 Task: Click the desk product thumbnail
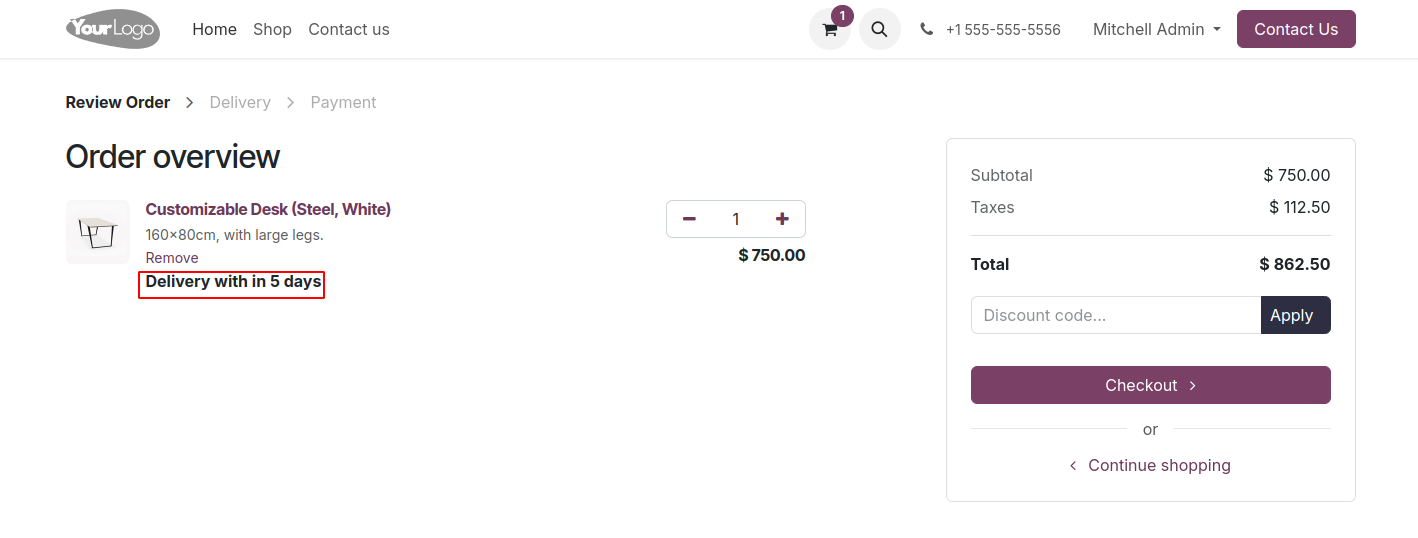click(x=98, y=232)
